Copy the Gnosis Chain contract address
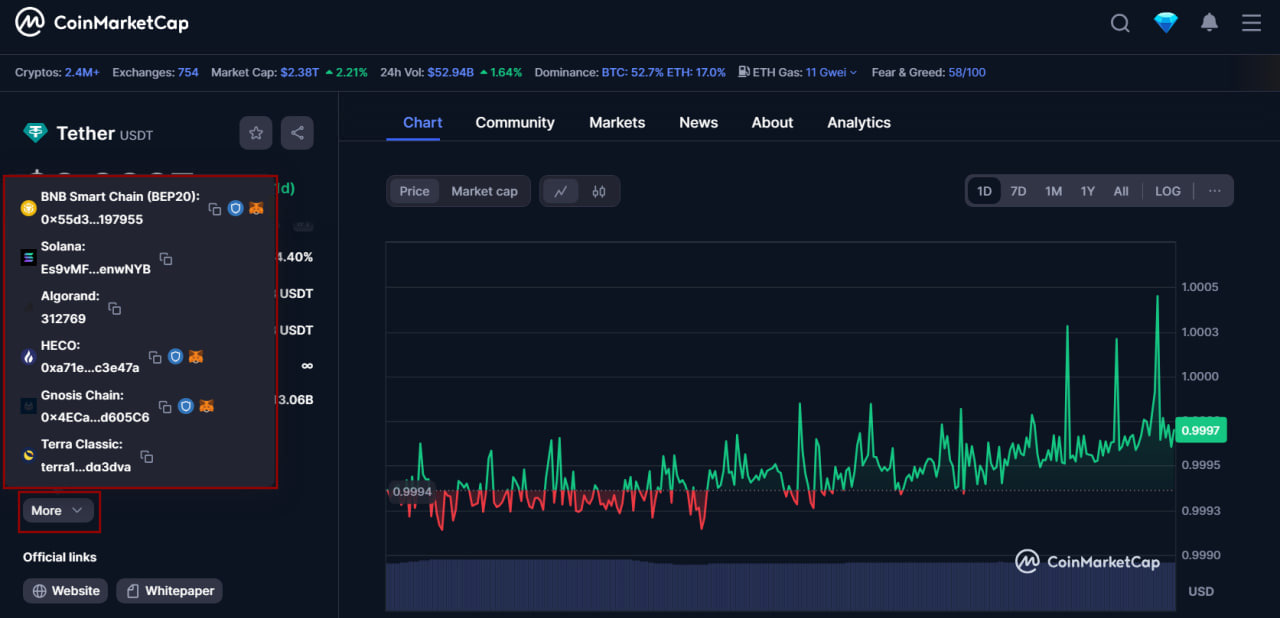Viewport: 1280px width, 618px height. [x=165, y=407]
